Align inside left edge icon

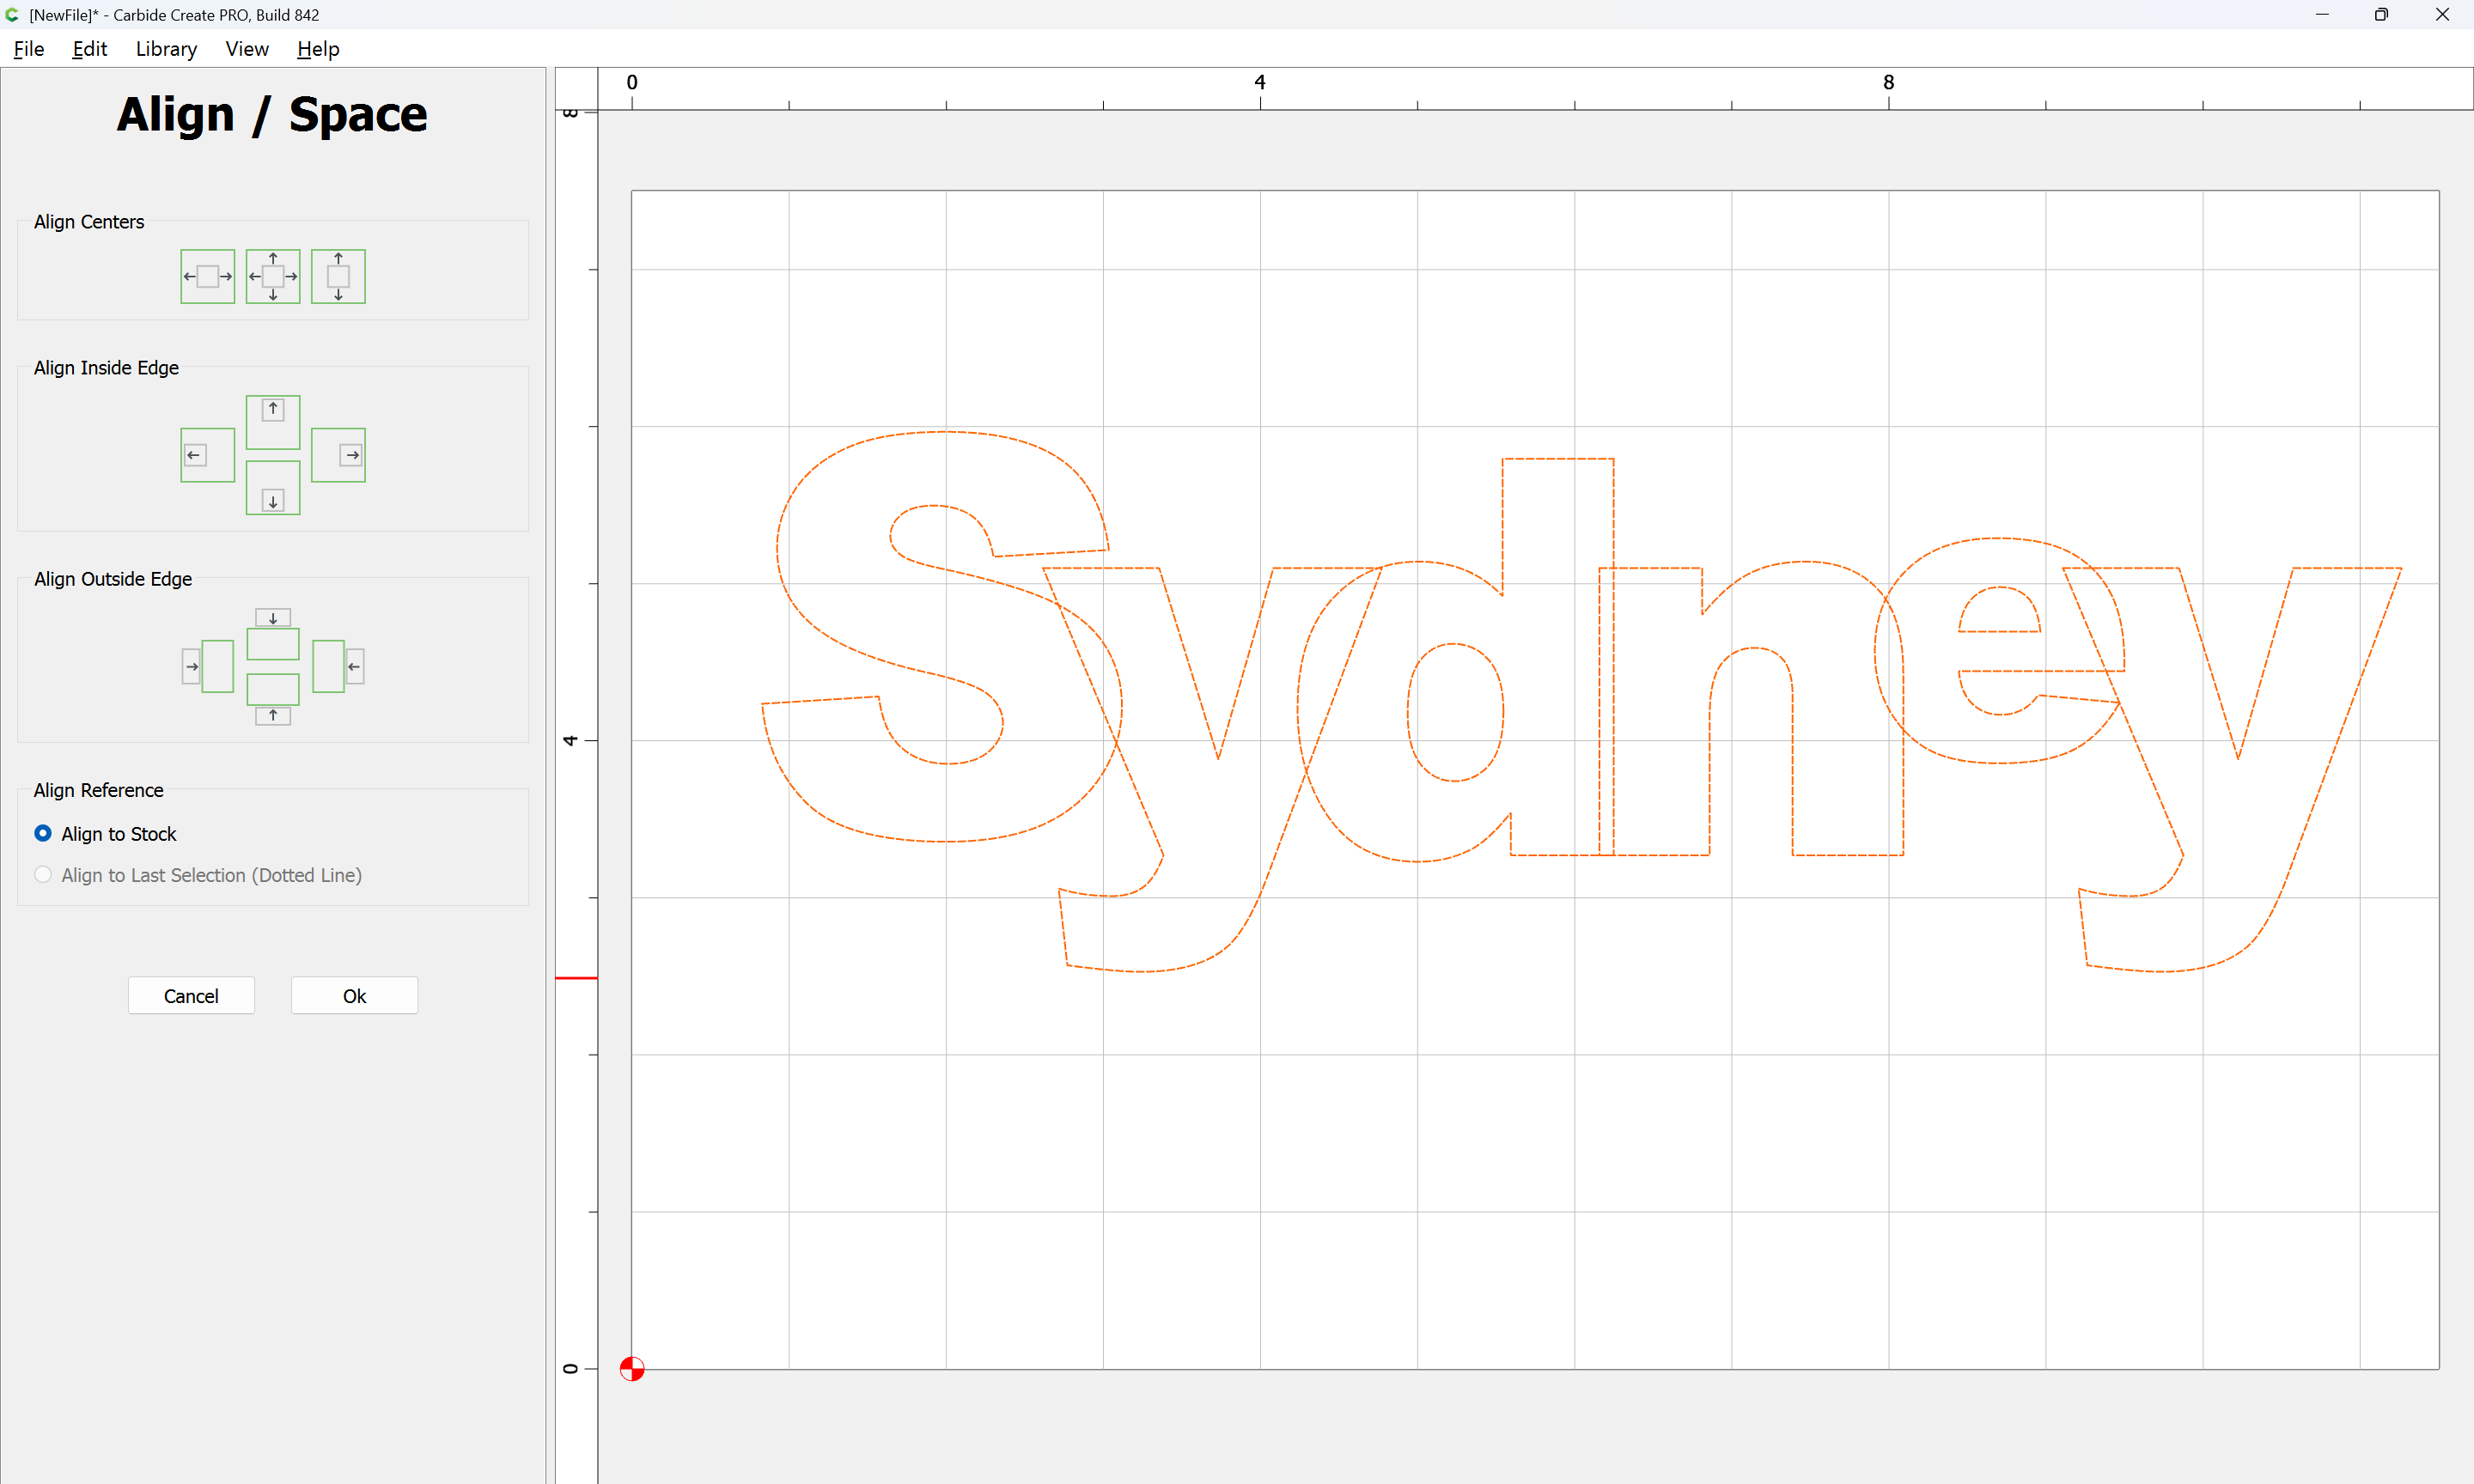207,455
